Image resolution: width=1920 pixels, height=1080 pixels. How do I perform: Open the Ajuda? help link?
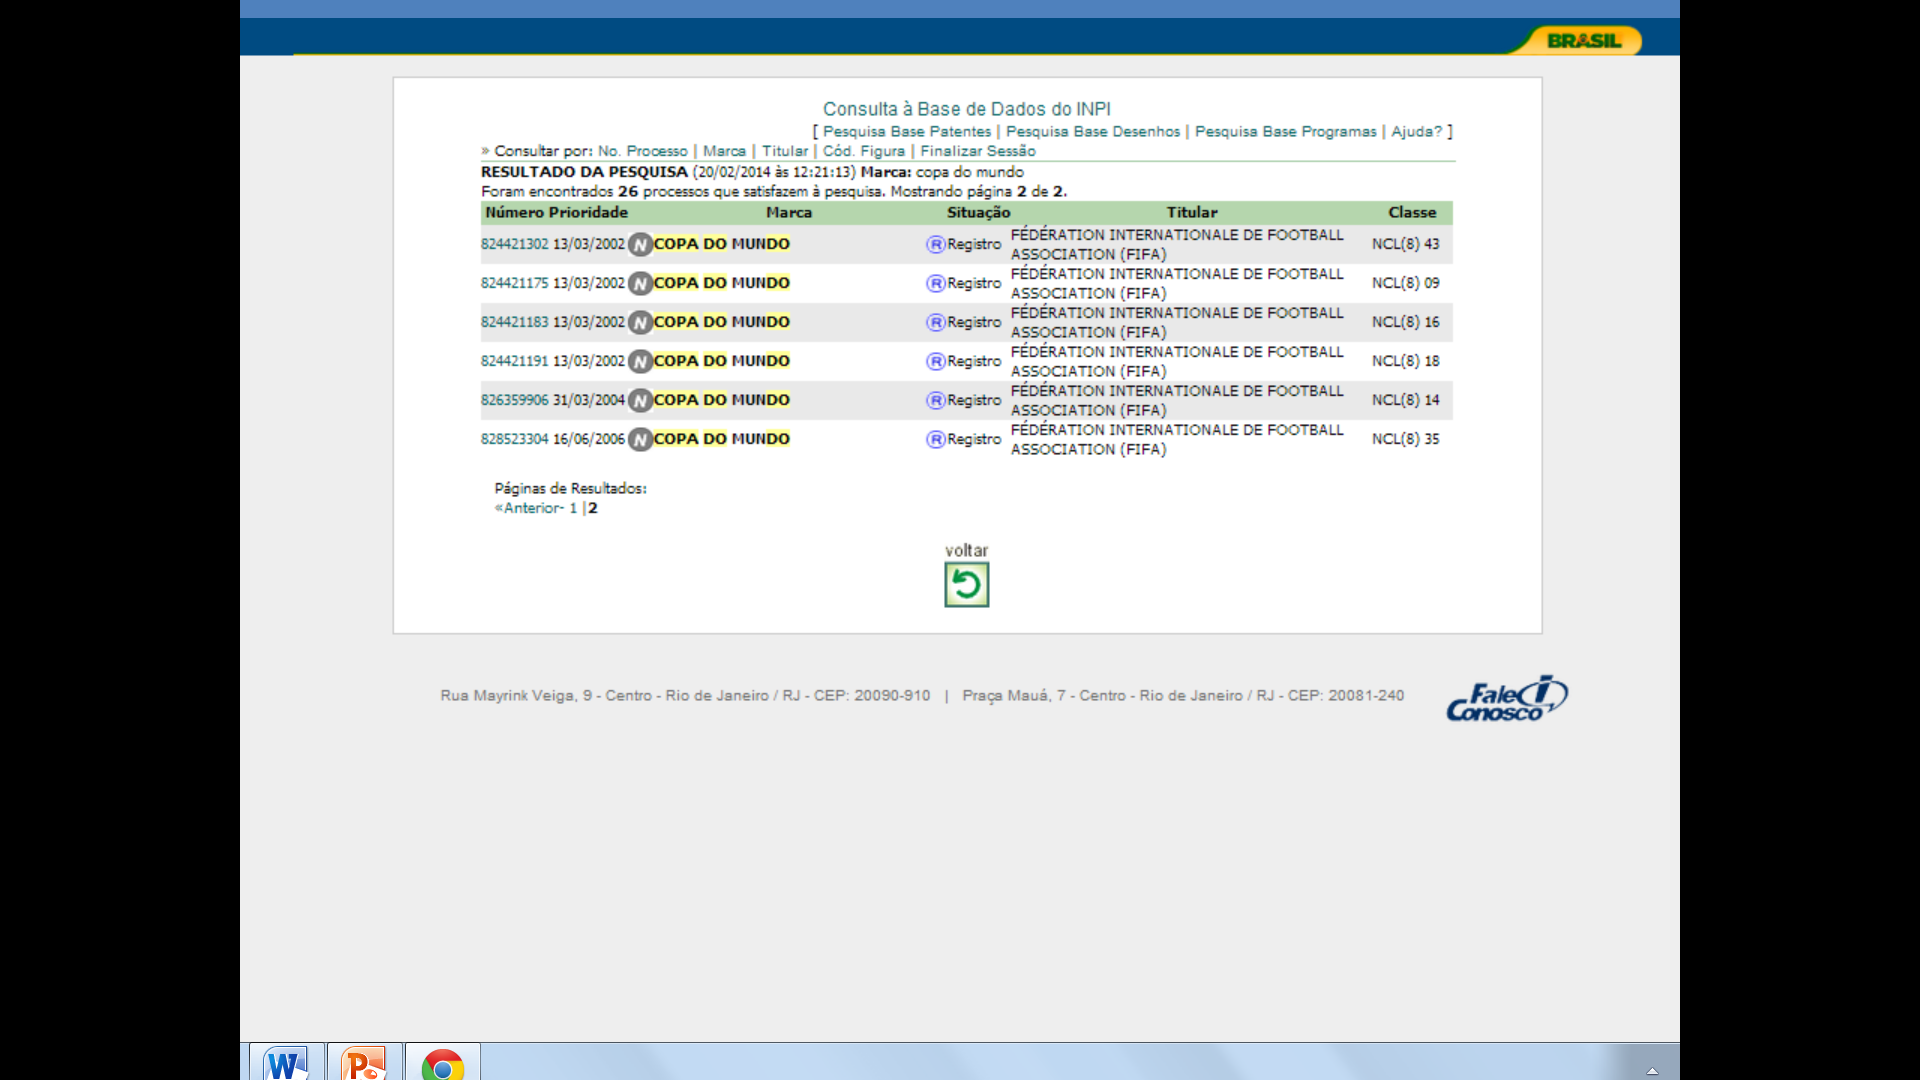point(1416,132)
